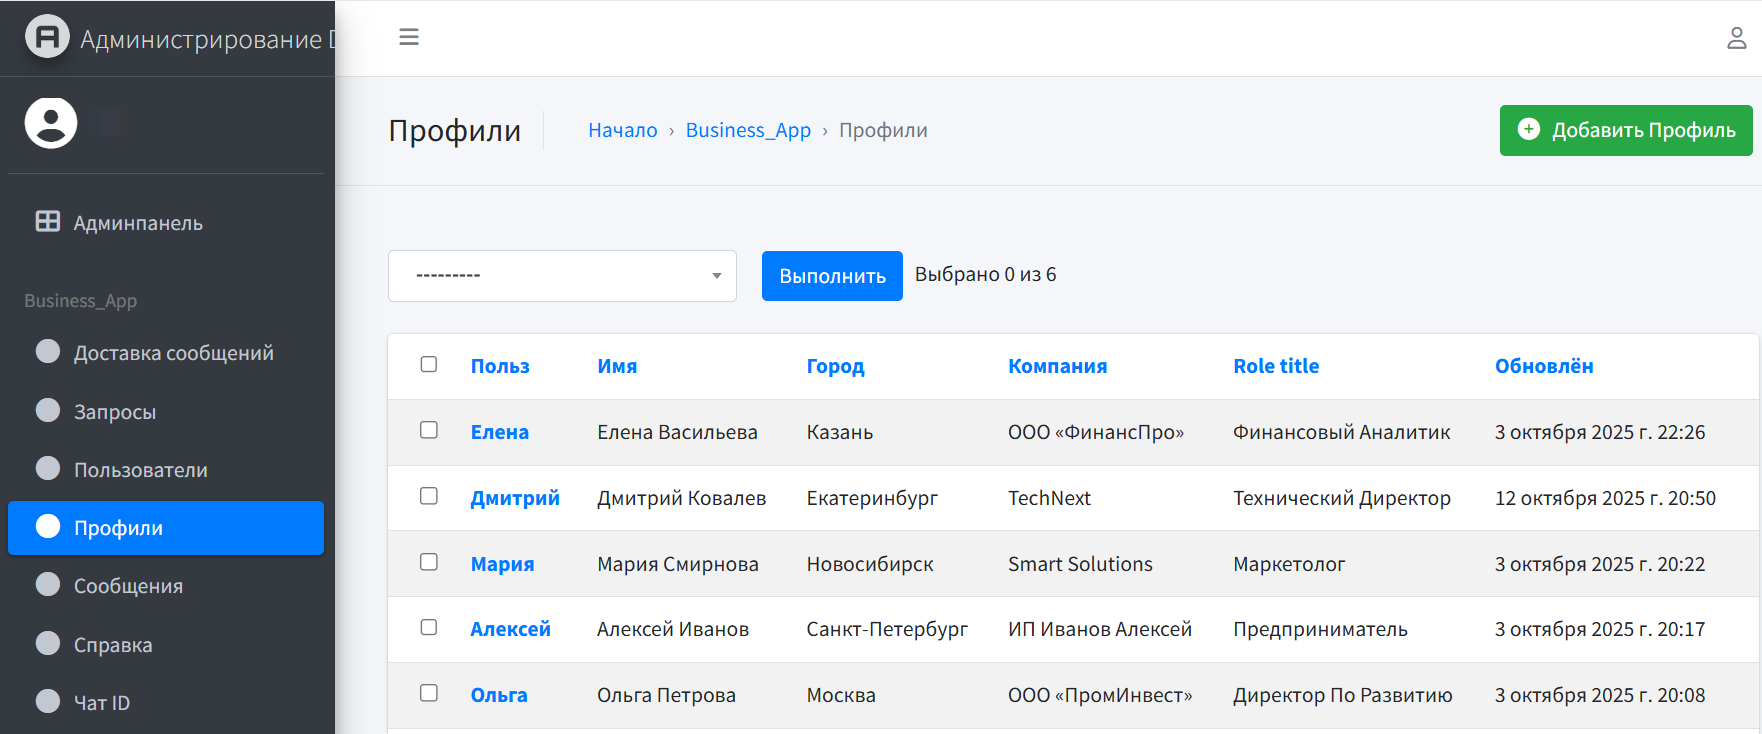Screen dimensions: 1762x734
Task: Select the checkbox for Мария row
Action: [x=429, y=562]
